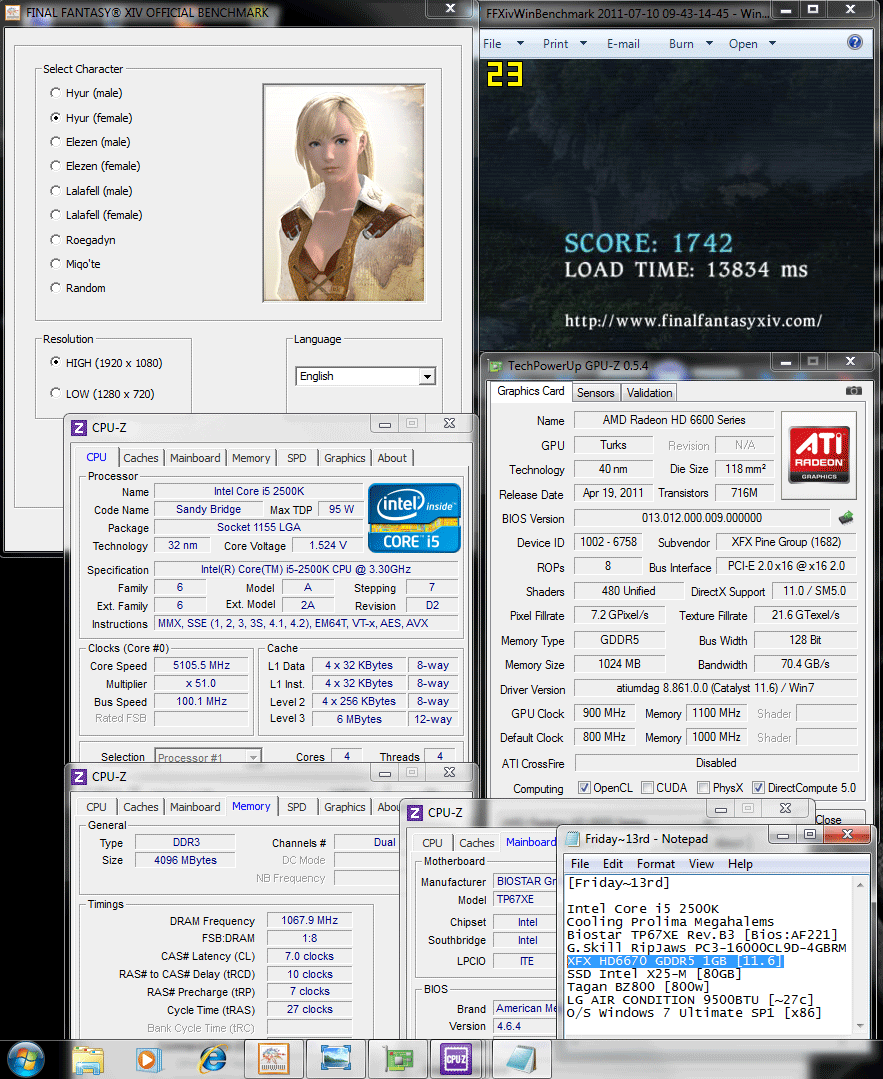Screen dimensions: 883x1079
Task: Toggle the DirectCompute 5.0 checkbox in GPU-Z
Action: 758,787
